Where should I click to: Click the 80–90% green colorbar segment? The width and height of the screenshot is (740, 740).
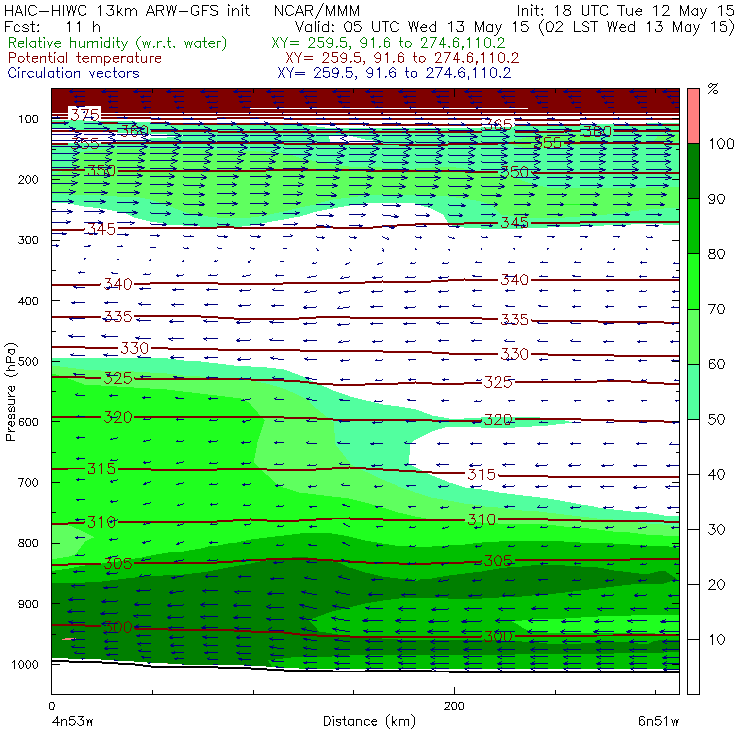(x=693, y=226)
